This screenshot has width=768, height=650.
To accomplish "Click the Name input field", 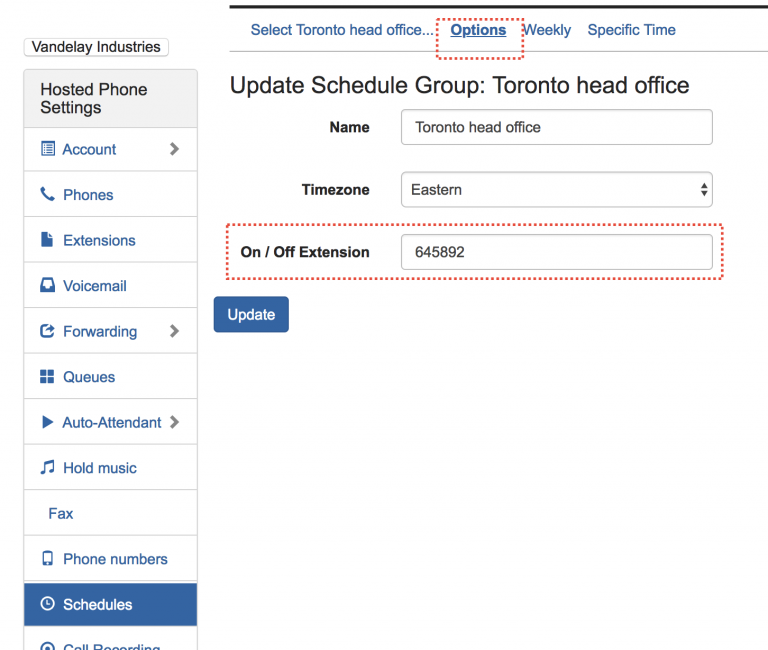I will [556, 127].
